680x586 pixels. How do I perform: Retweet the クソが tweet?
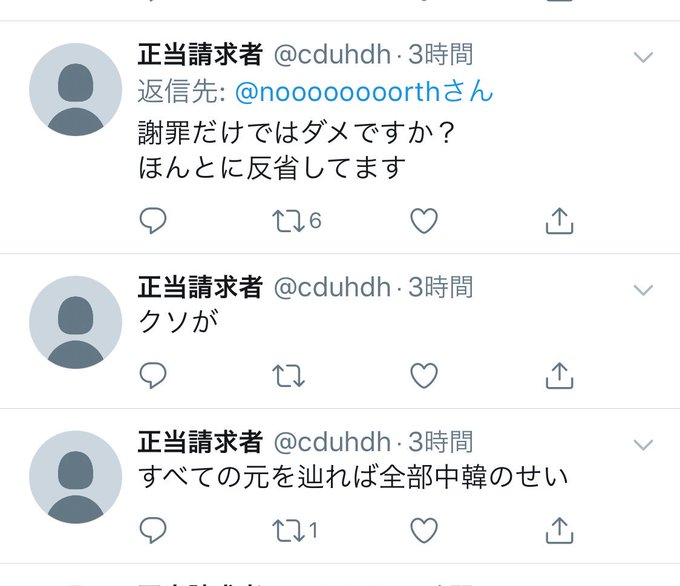click(x=288, y=376)
